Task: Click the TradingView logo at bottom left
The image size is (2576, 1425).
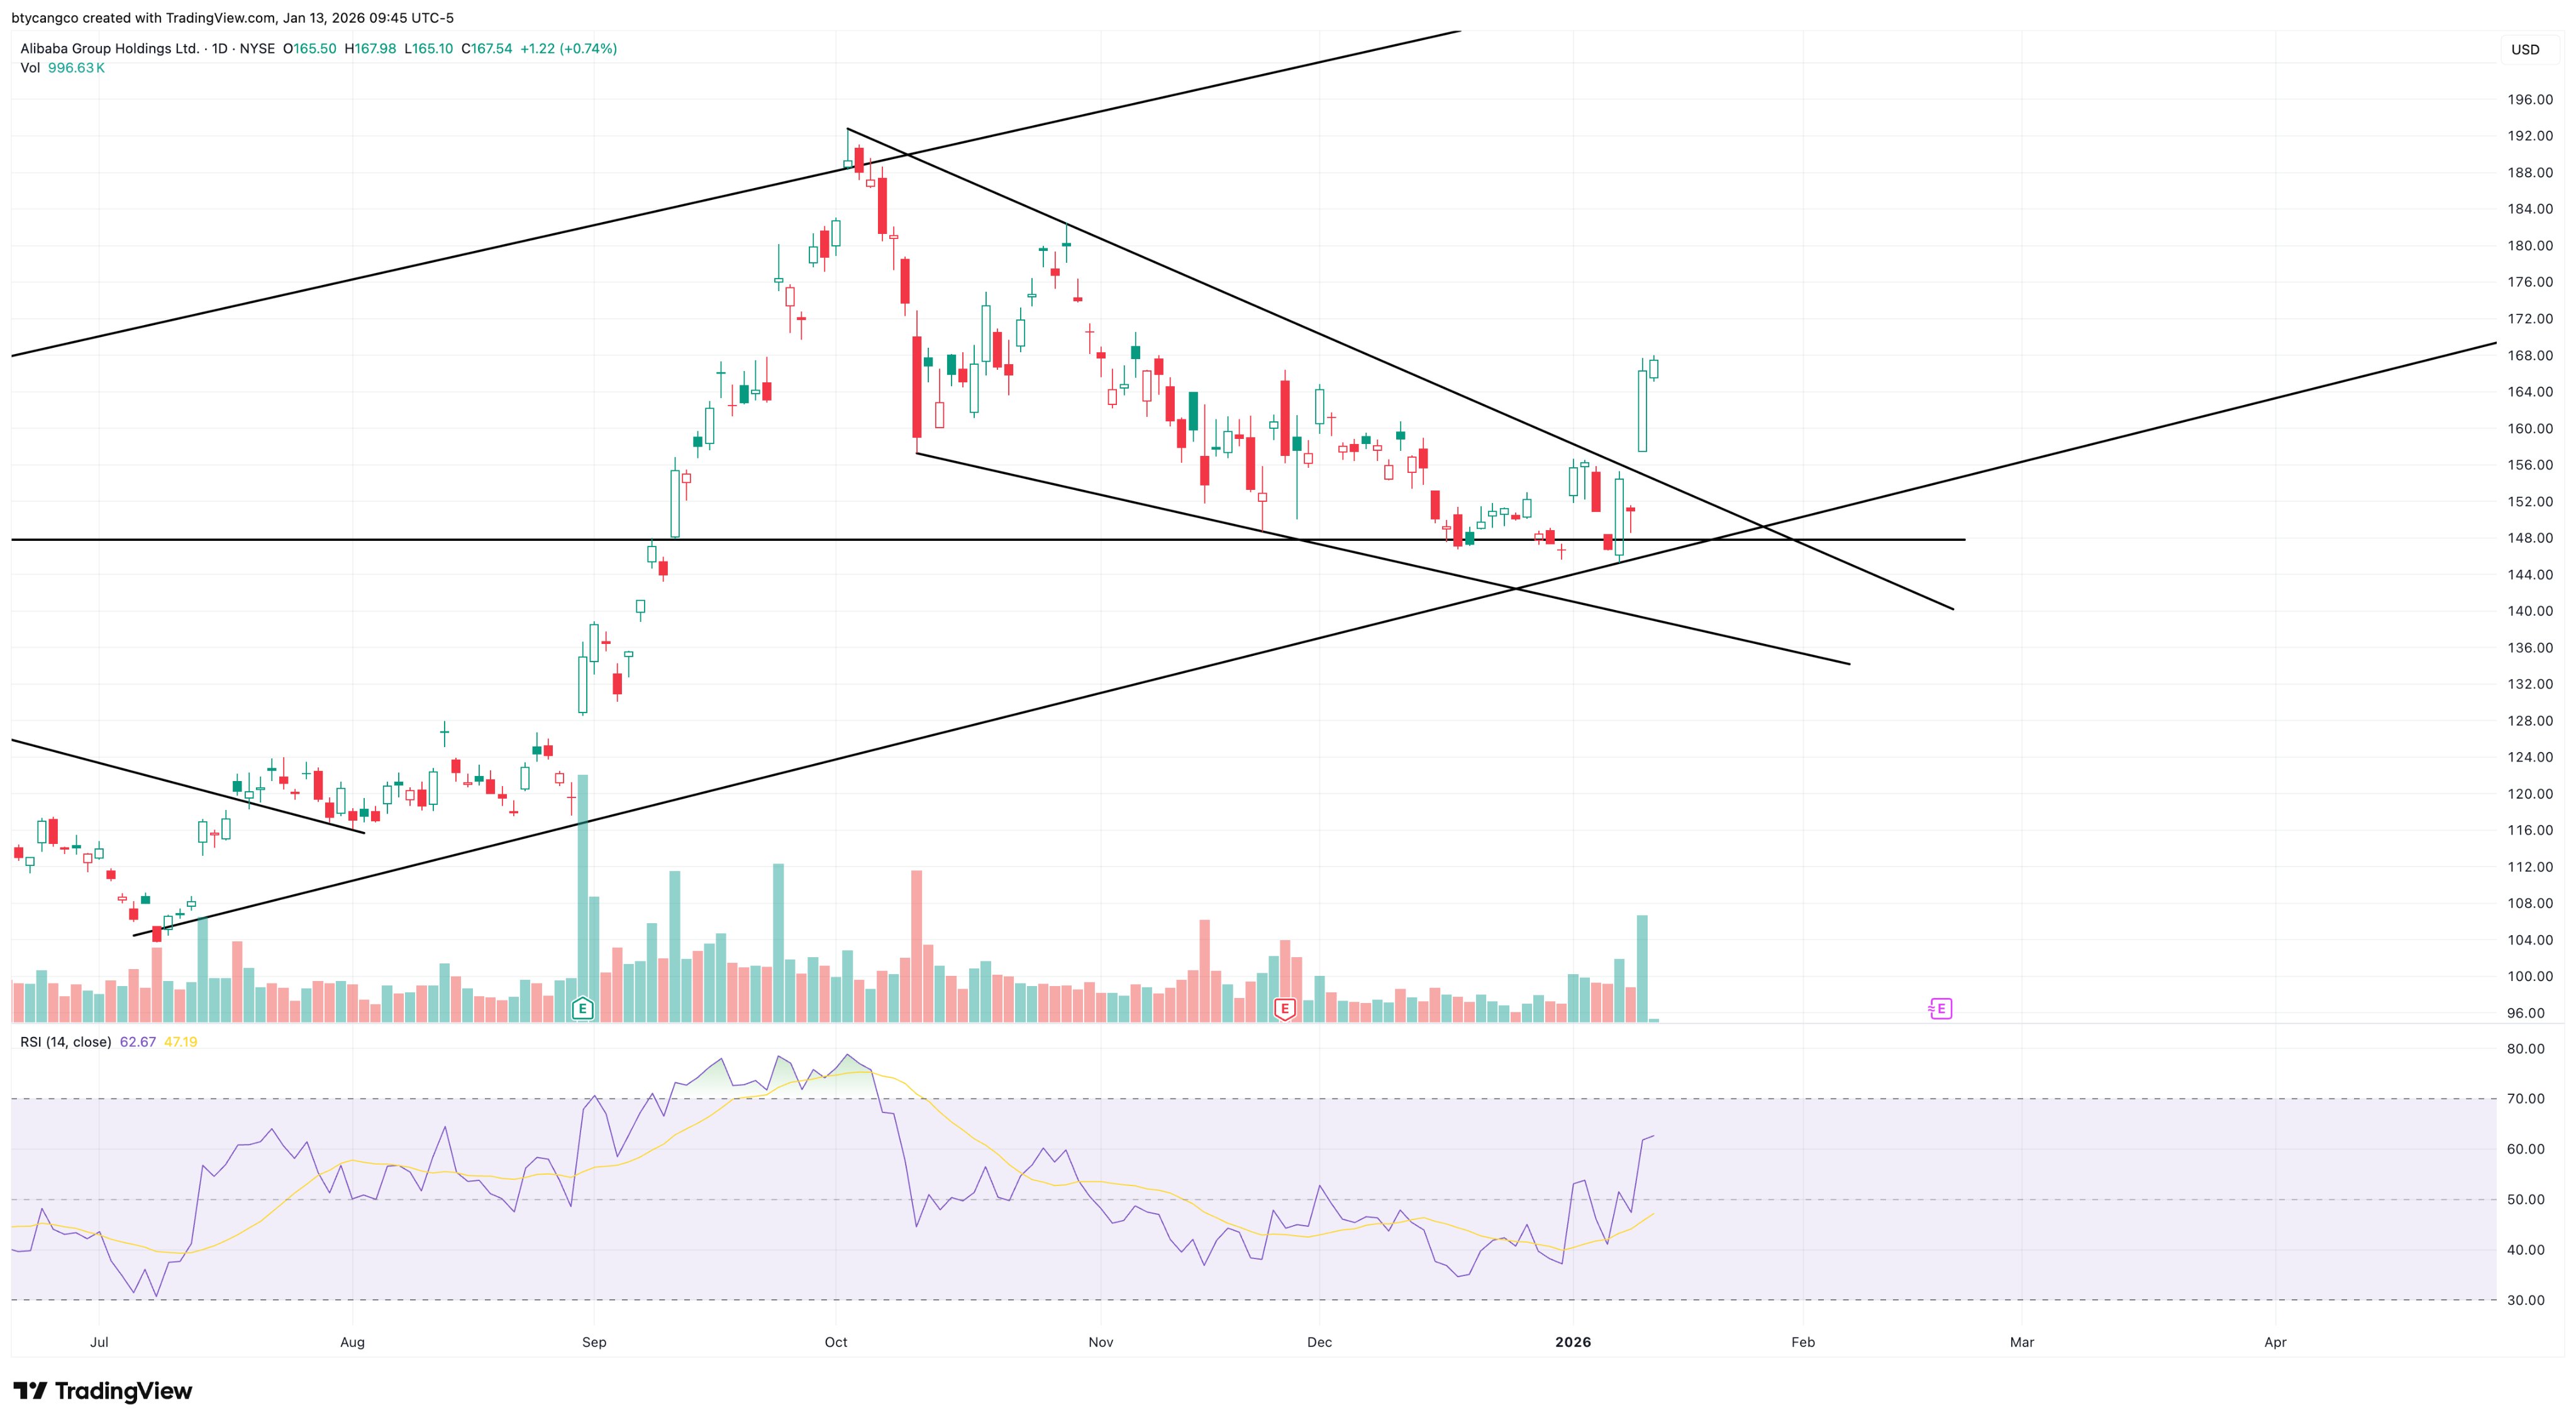Action: (x=103, y=1391)
